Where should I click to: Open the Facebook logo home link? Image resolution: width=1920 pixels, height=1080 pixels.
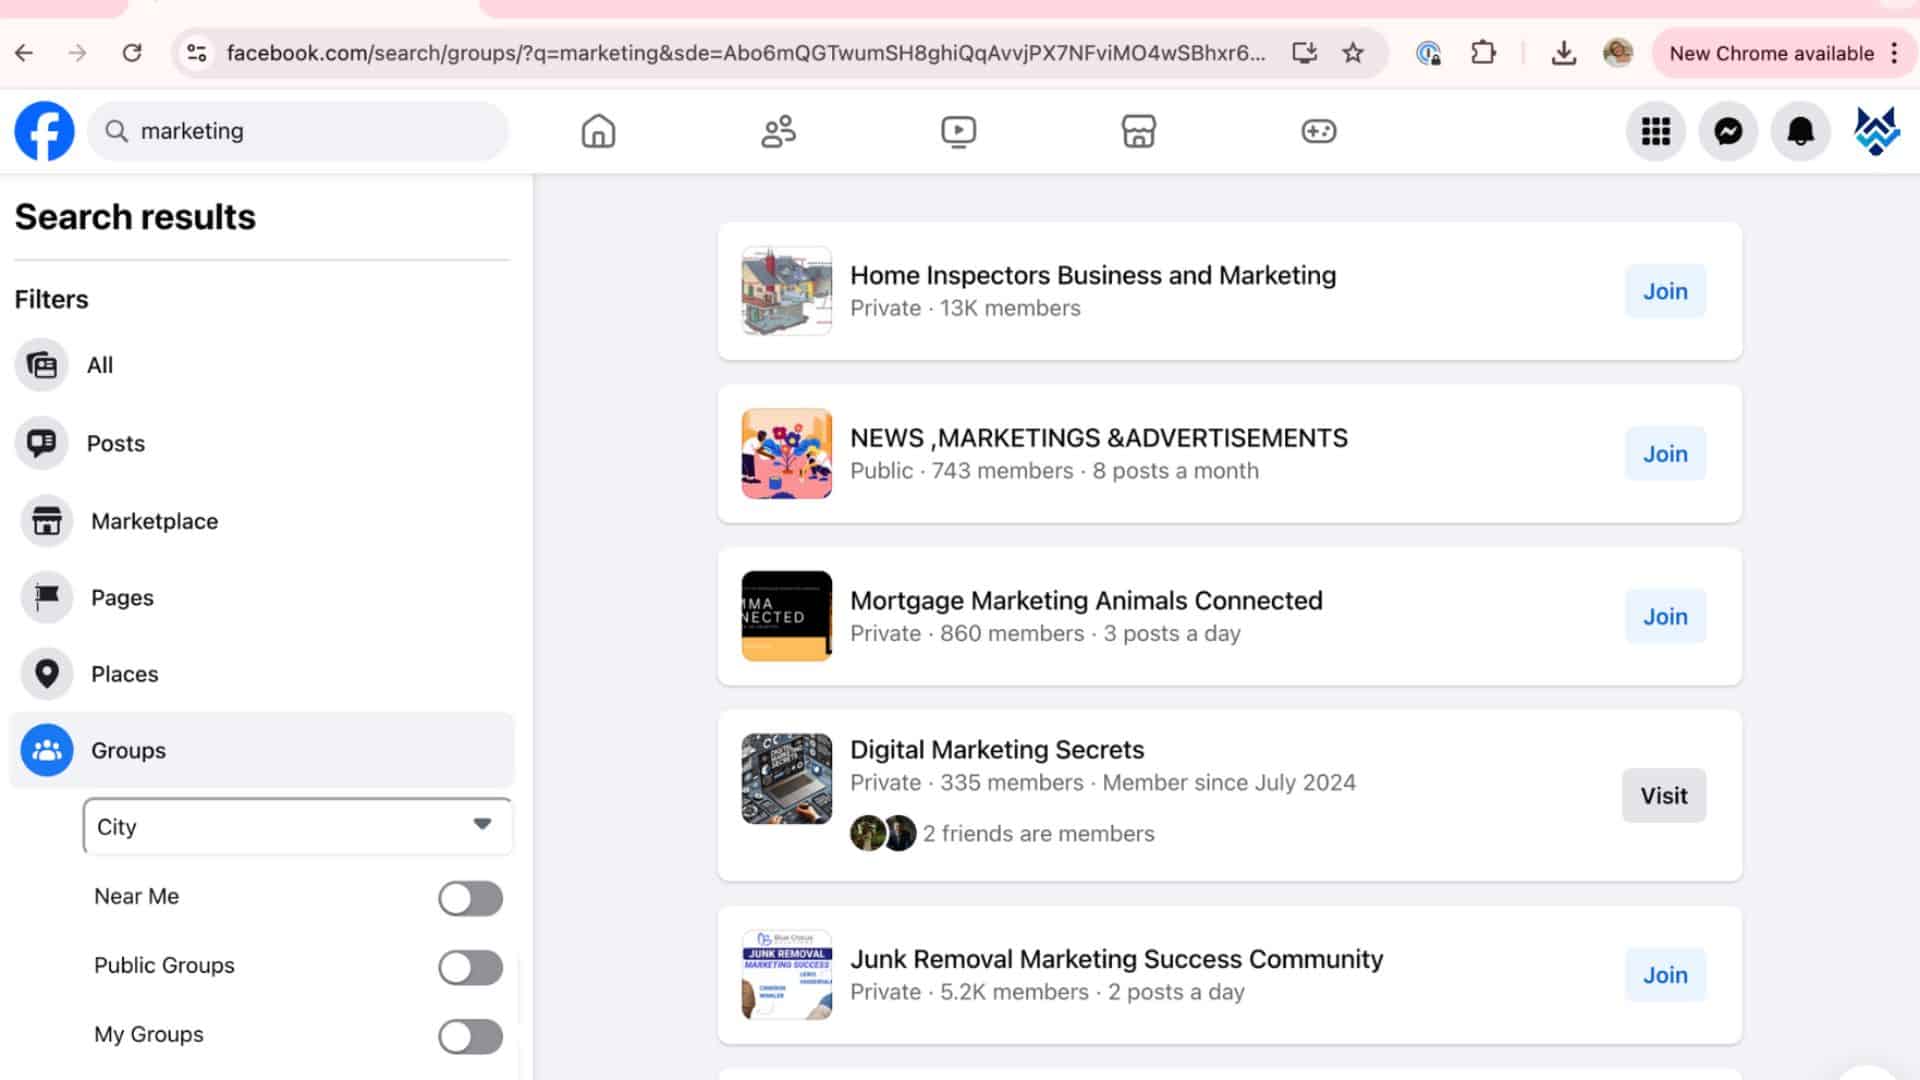44,131
